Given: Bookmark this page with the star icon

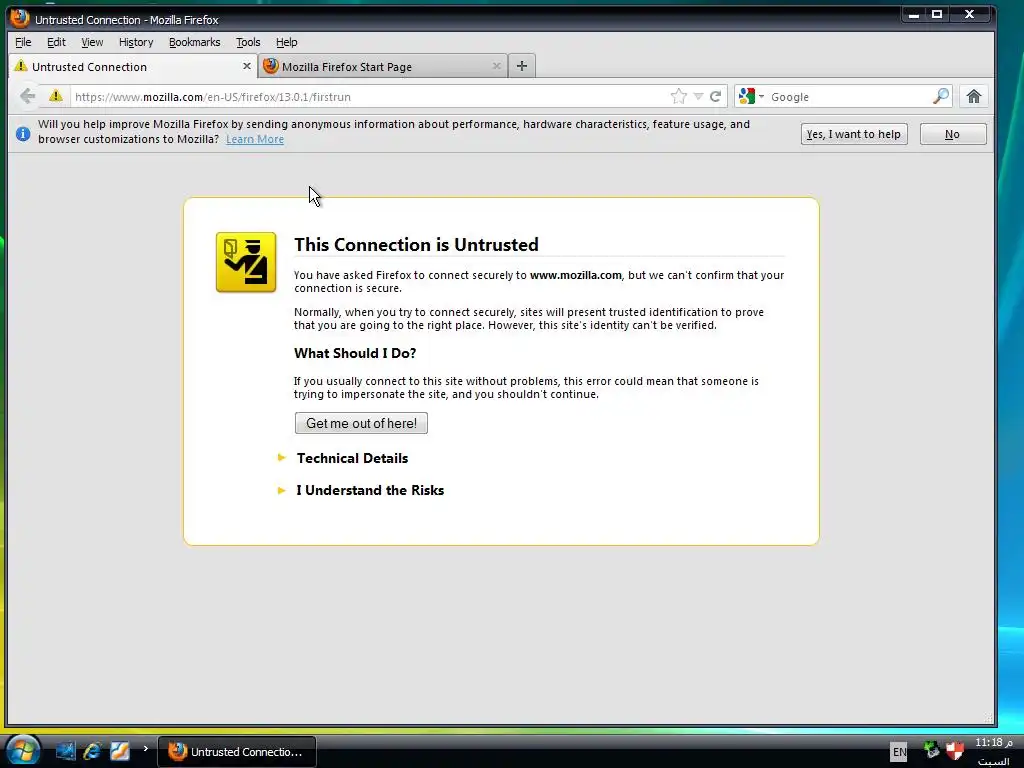Looking at the screenshot, I should (679, 97).
